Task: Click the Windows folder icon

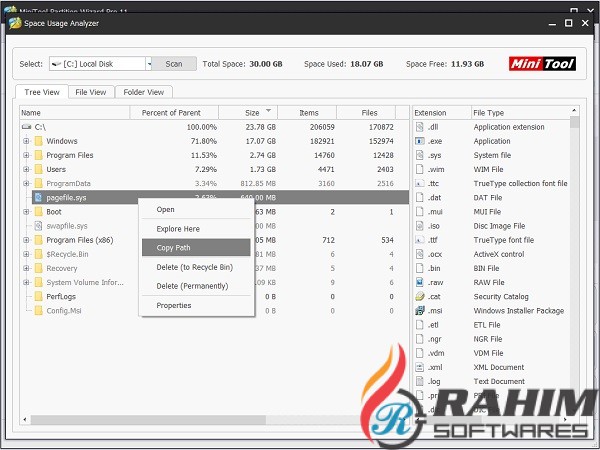Action: (38, 141)
